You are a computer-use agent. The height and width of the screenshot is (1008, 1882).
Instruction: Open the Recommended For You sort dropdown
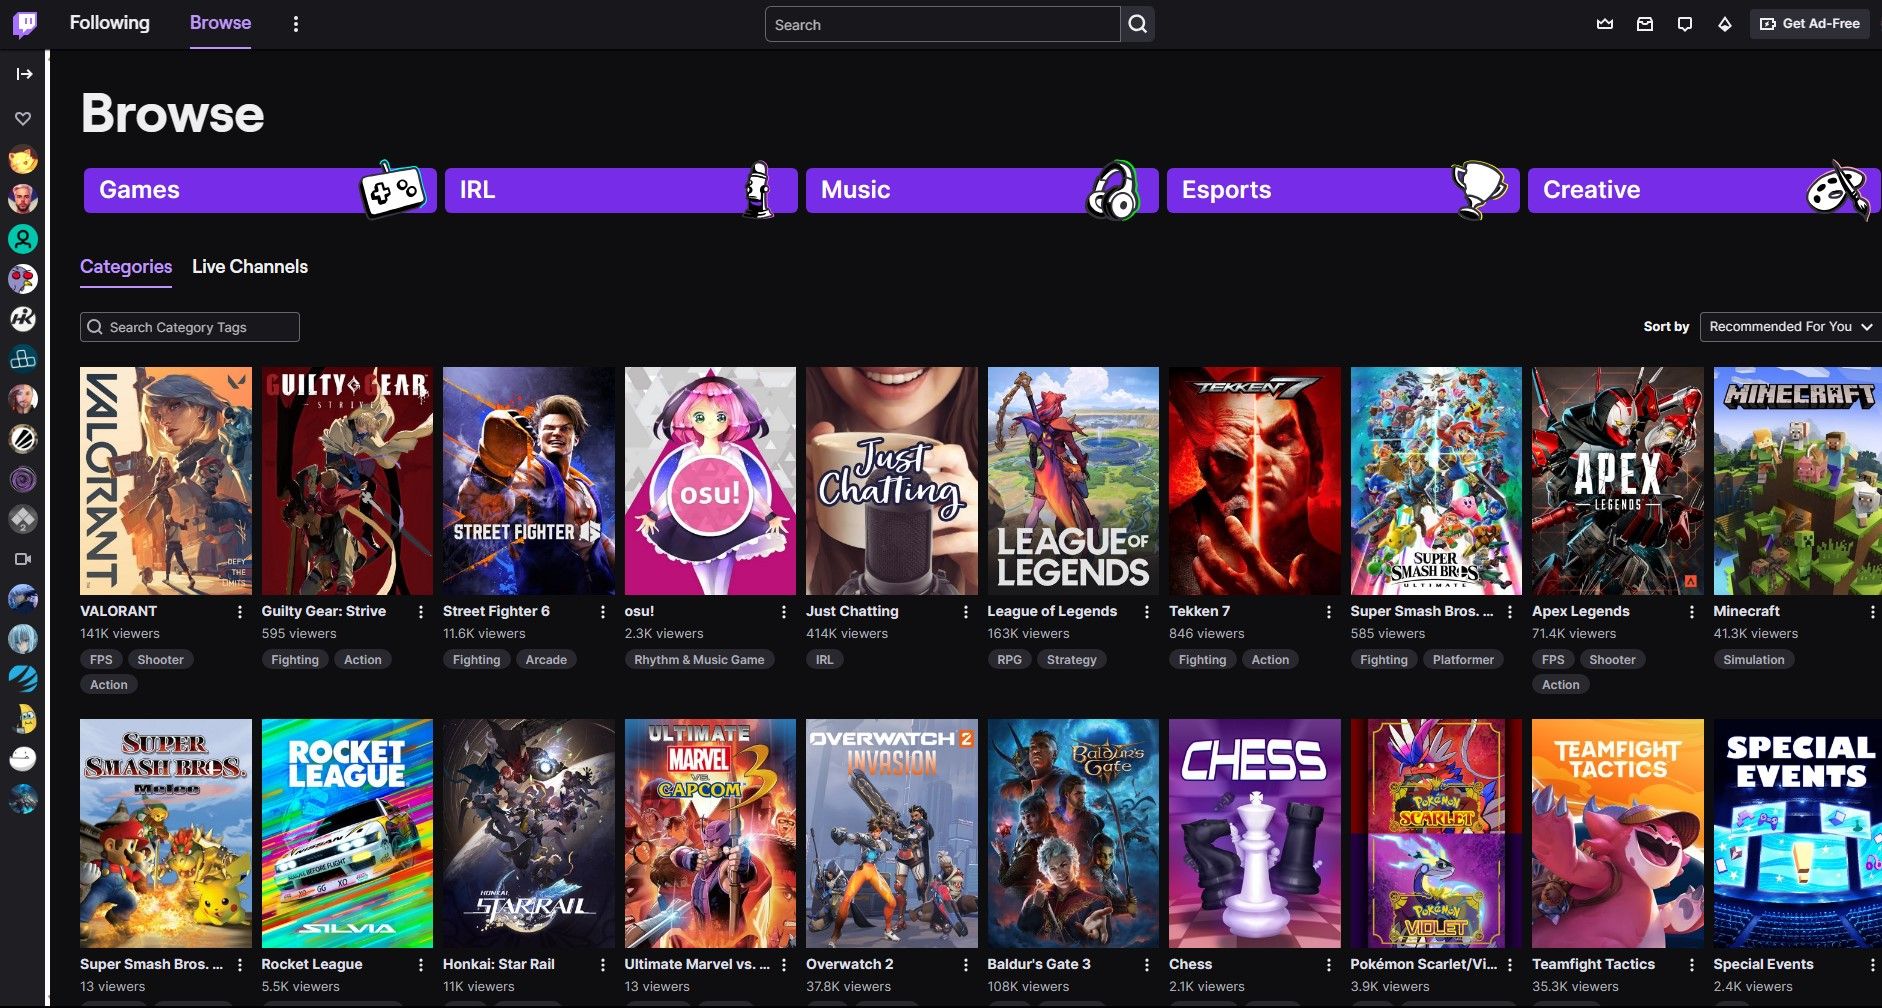(x=1789, y=326)
